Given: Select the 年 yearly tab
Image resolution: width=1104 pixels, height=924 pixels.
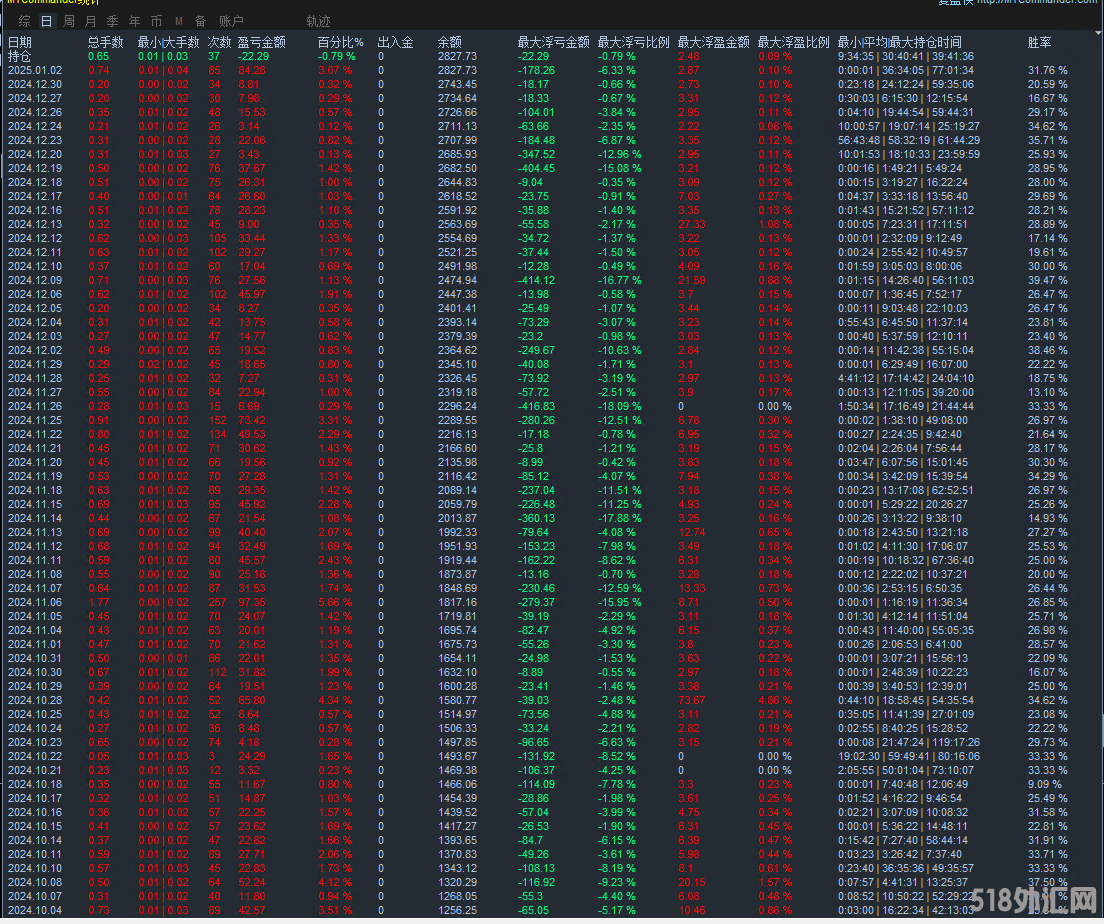Looking at the screenshot, I should coord(134,21).
